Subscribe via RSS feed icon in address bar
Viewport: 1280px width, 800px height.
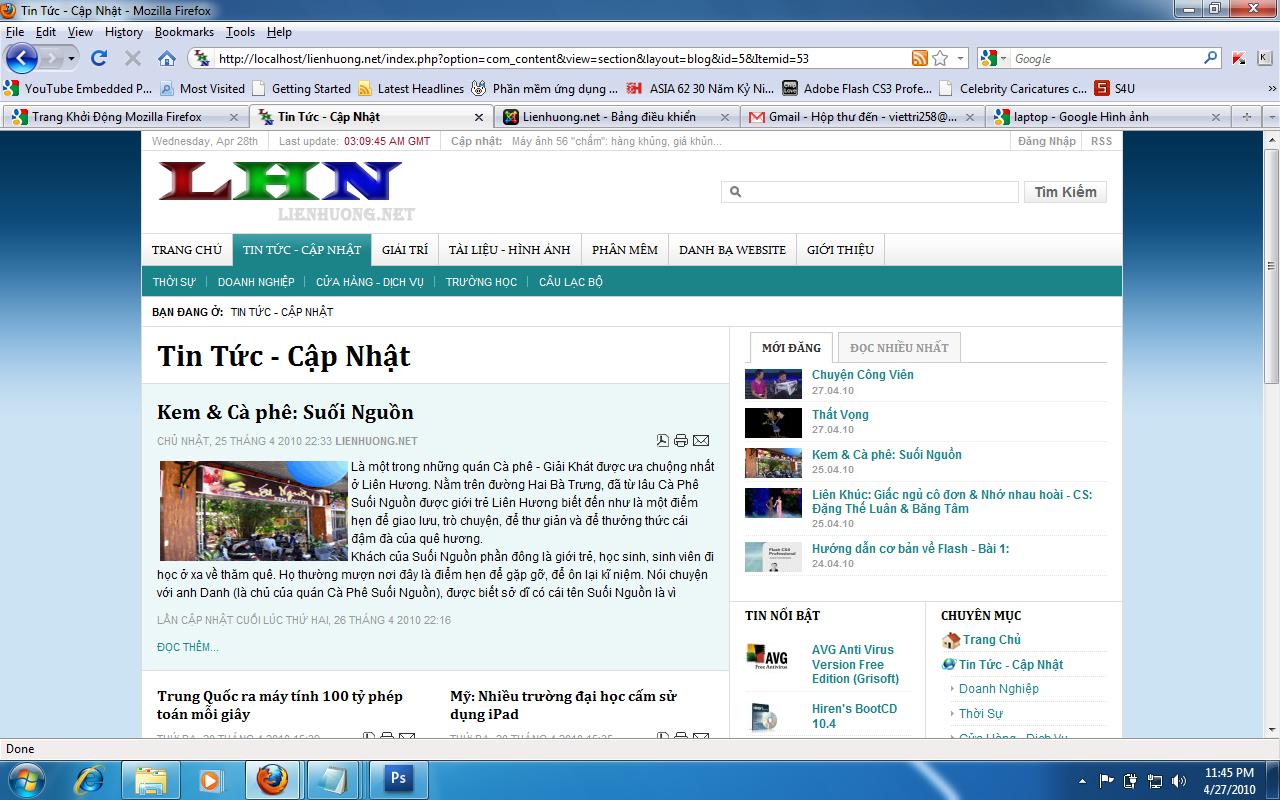point(919,59)
